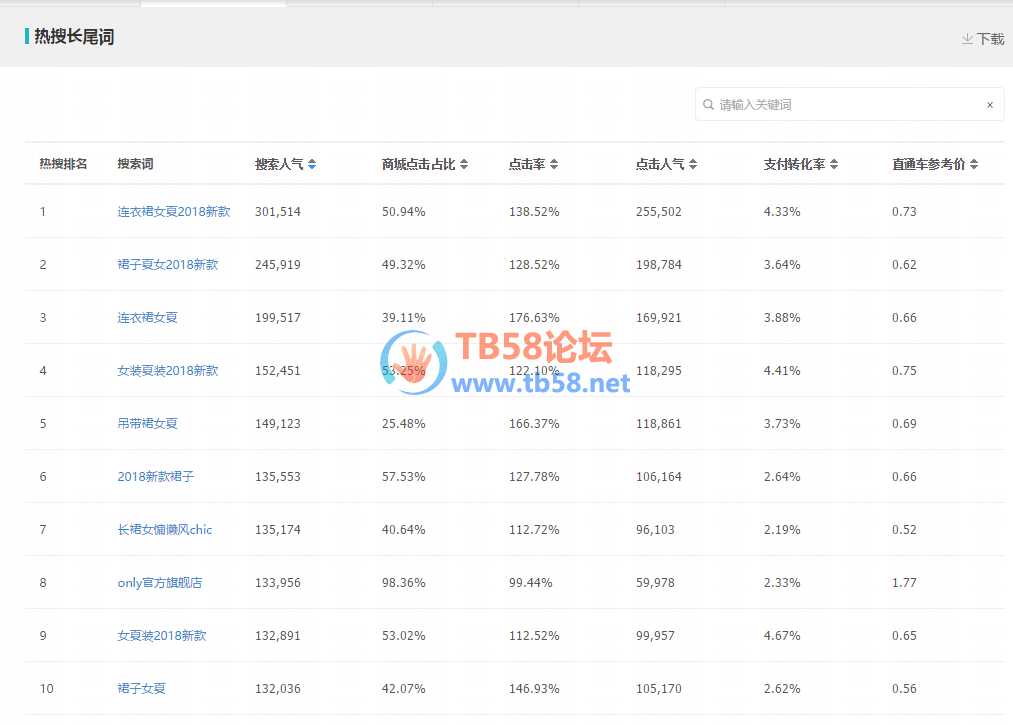Open keyword 女装夏装2018新款
The image size is (1013, 725).
point(167,371)
